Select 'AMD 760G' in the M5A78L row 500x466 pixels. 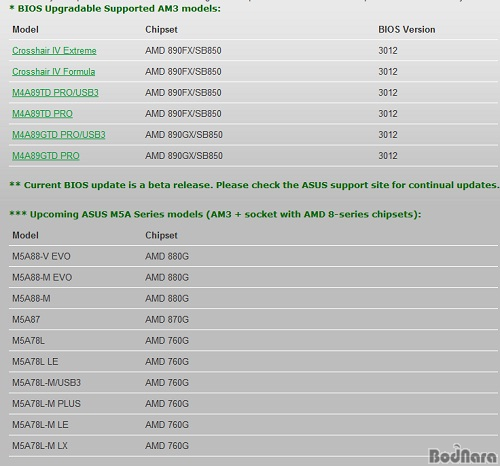point(167,340)
